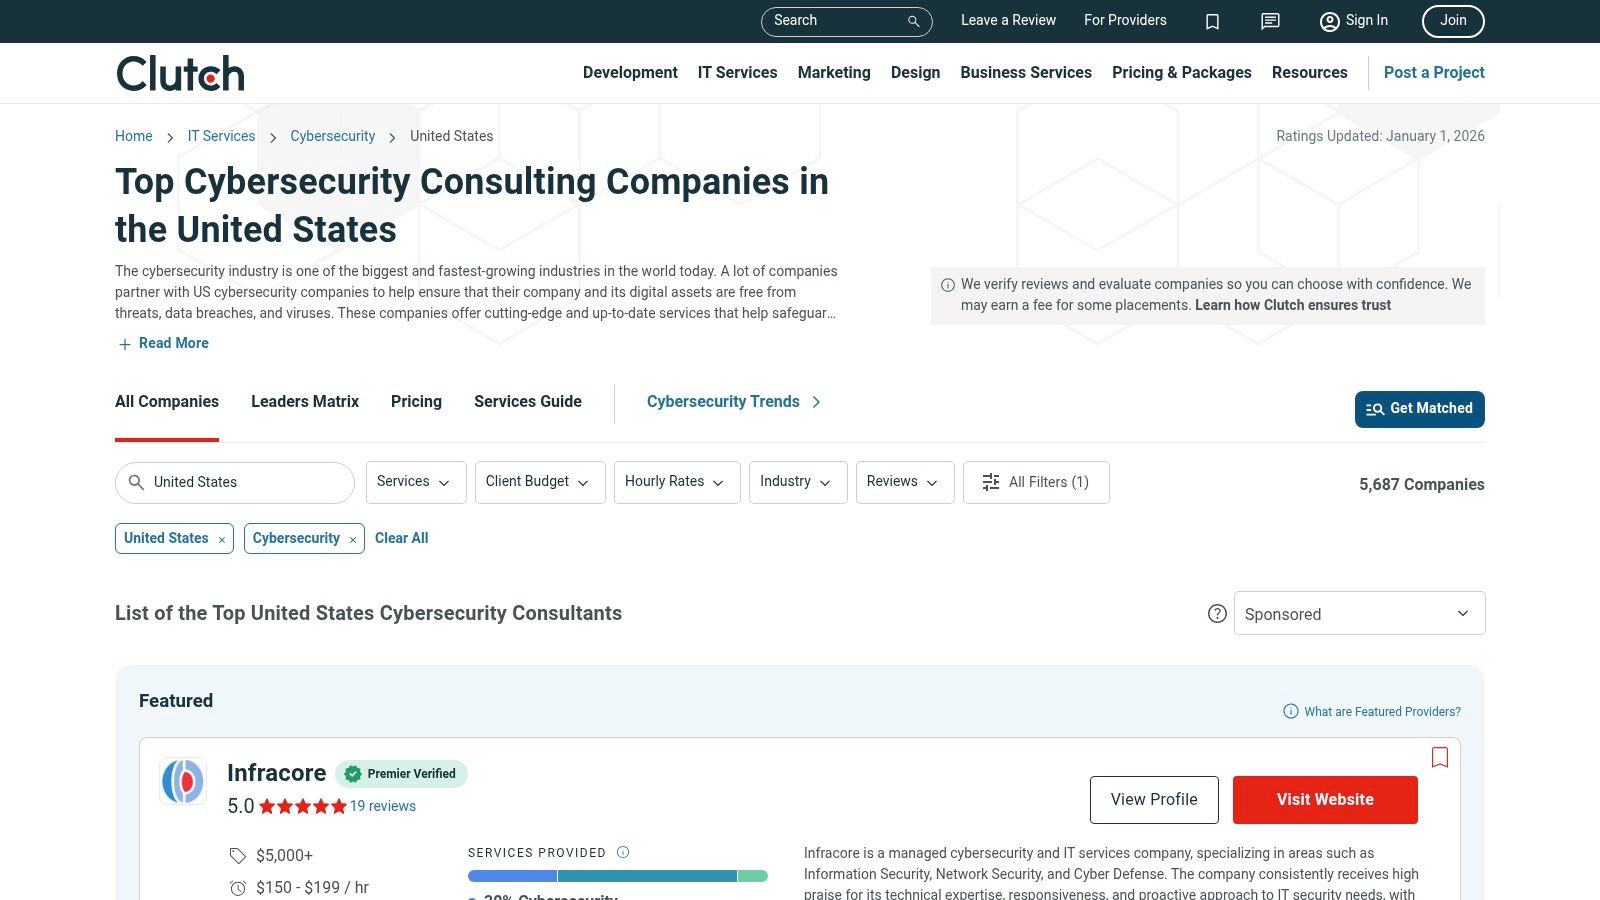The image size is (1600, 900).
Task: Open the All Filters sliders icon
Action: click(x=990, y=482)
